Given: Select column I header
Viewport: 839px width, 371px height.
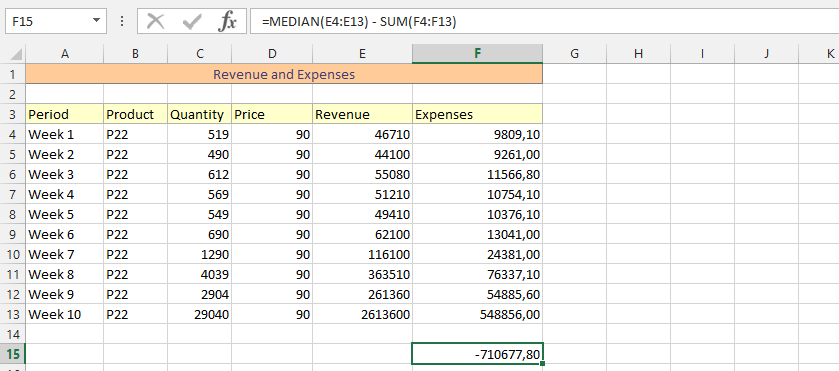Looking at the screenshot, I should pyautogui.click(x=703, y=54).
